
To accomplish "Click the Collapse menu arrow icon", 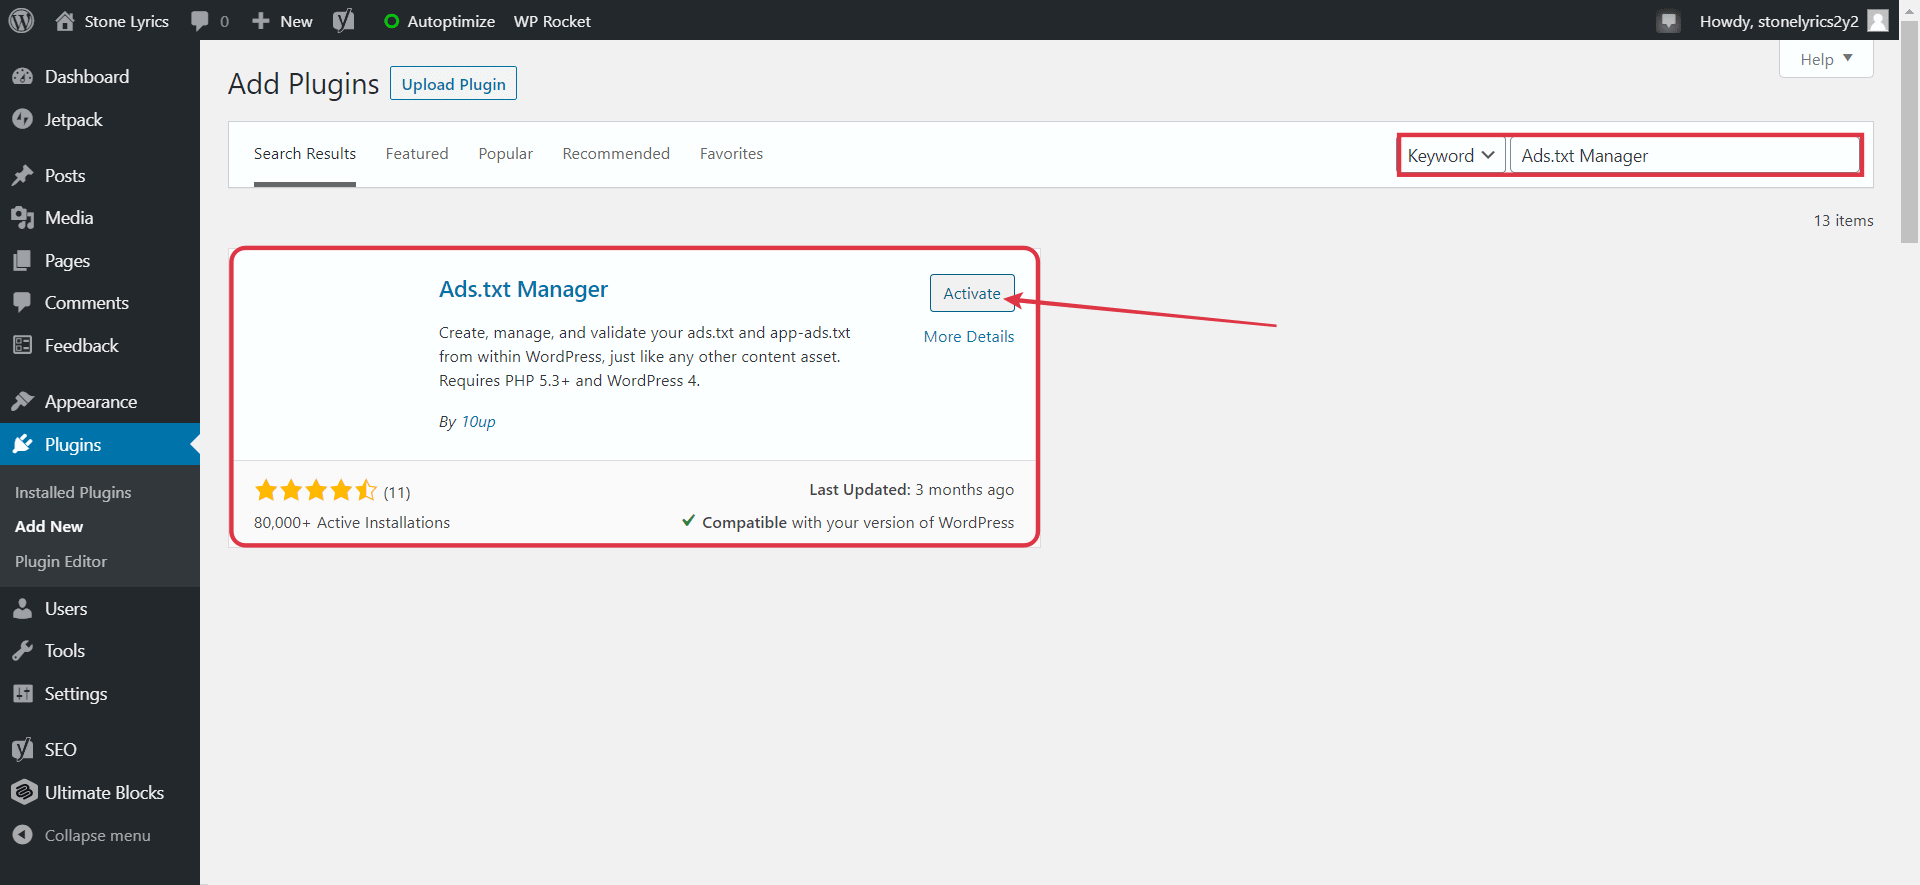I will (22, 835).
